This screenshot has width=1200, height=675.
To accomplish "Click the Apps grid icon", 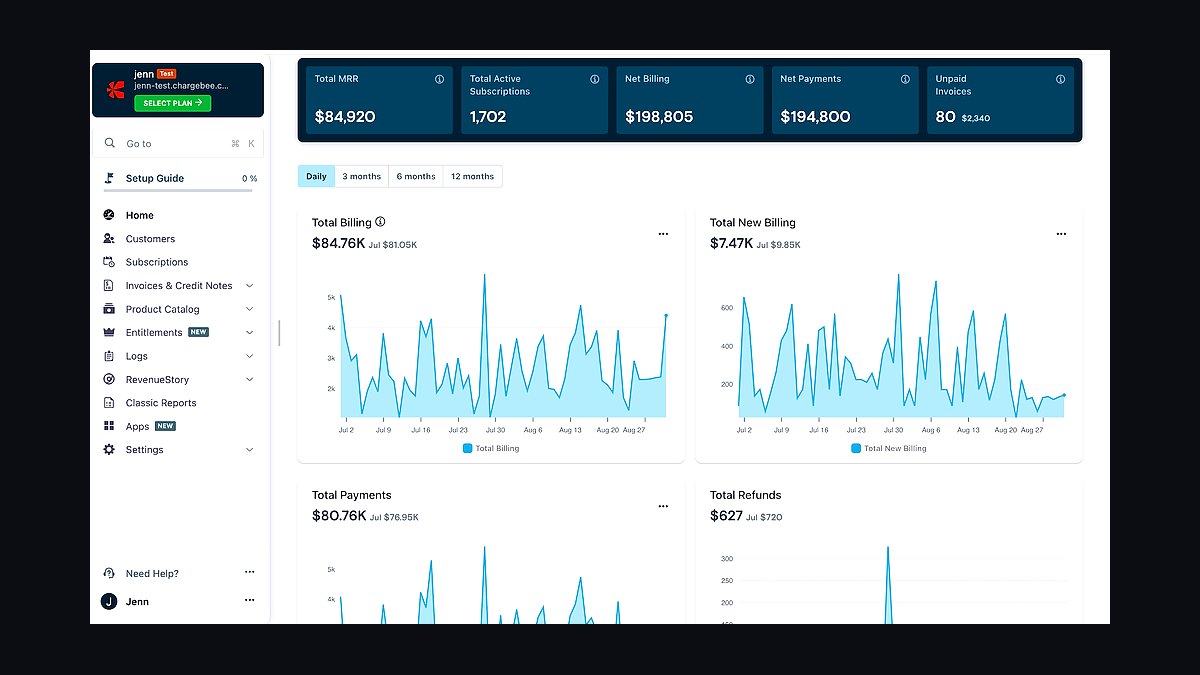I will point(109,426).
